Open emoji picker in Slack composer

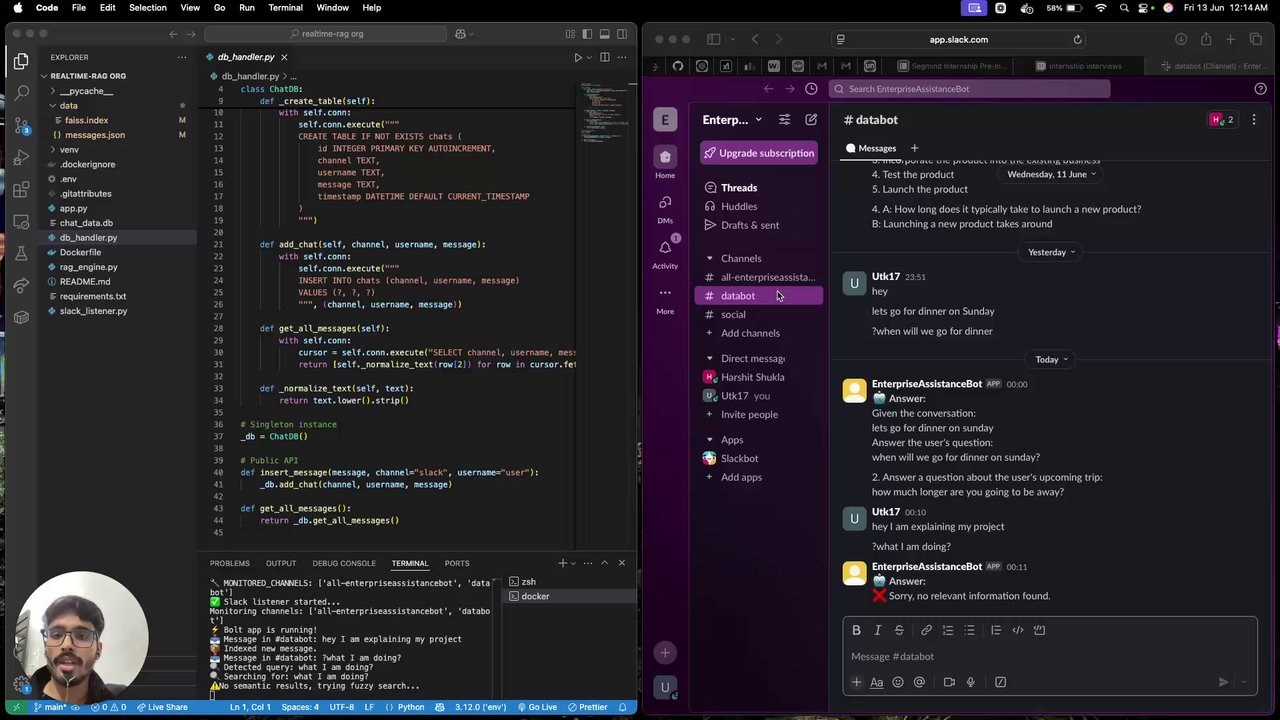(898, 682)
